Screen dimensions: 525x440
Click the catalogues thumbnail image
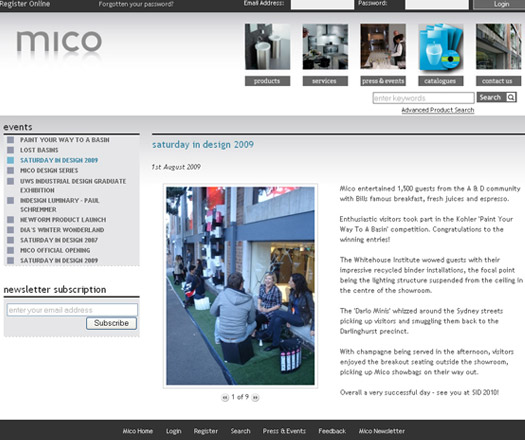coord(441,47)
